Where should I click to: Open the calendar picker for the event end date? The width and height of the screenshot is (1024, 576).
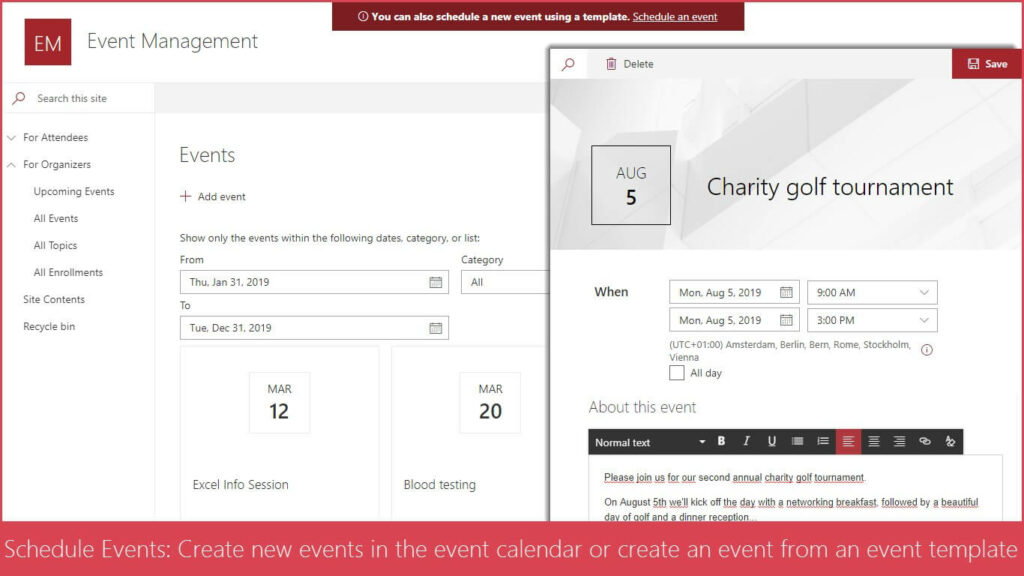tap(786, 320)
